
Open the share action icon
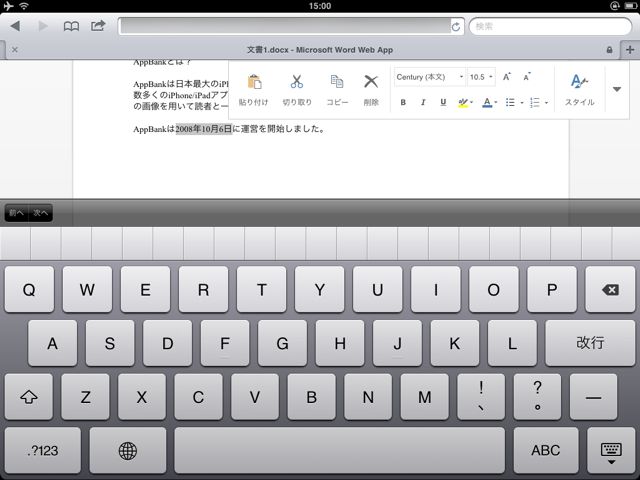coord(98,26)
